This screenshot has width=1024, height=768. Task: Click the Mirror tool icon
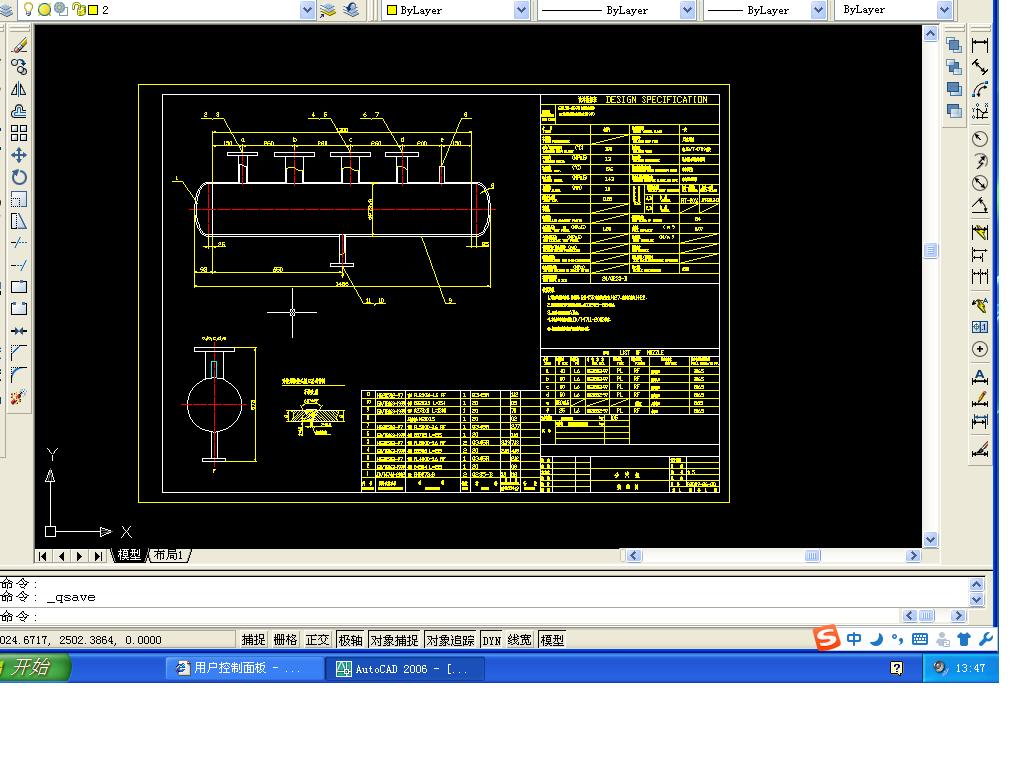[18, 89]
